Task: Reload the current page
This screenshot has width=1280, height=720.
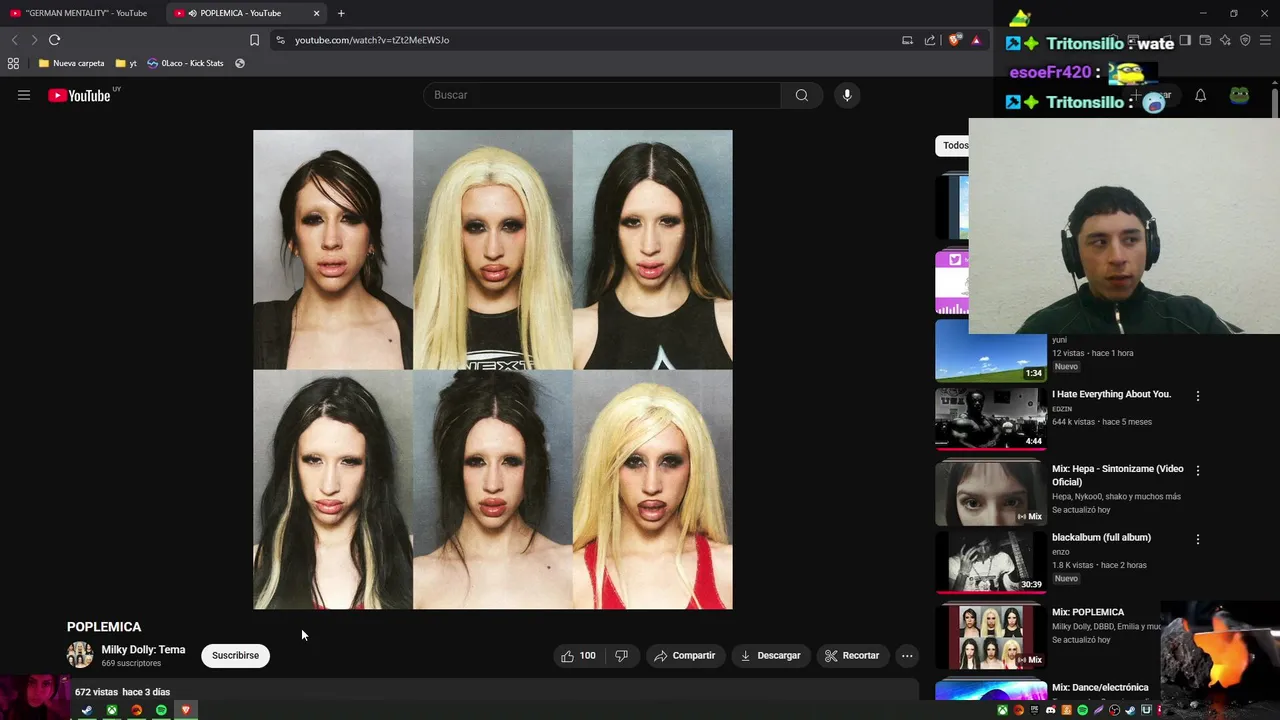Action: (54, 40)
